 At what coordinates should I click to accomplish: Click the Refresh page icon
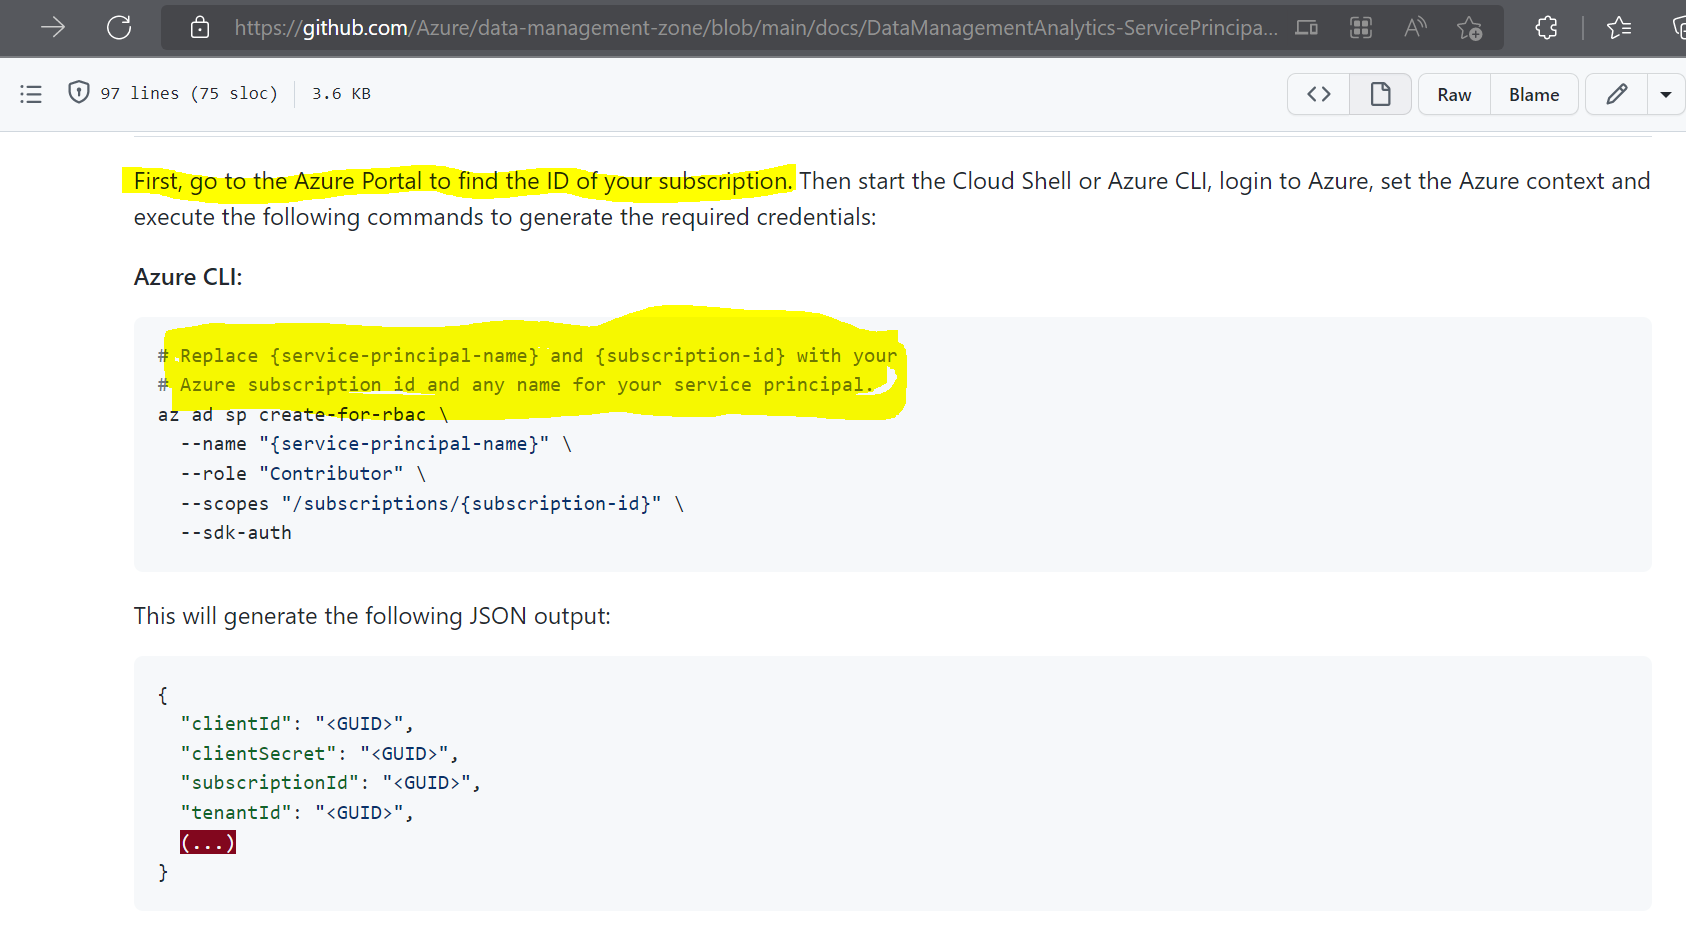point(118,27)
